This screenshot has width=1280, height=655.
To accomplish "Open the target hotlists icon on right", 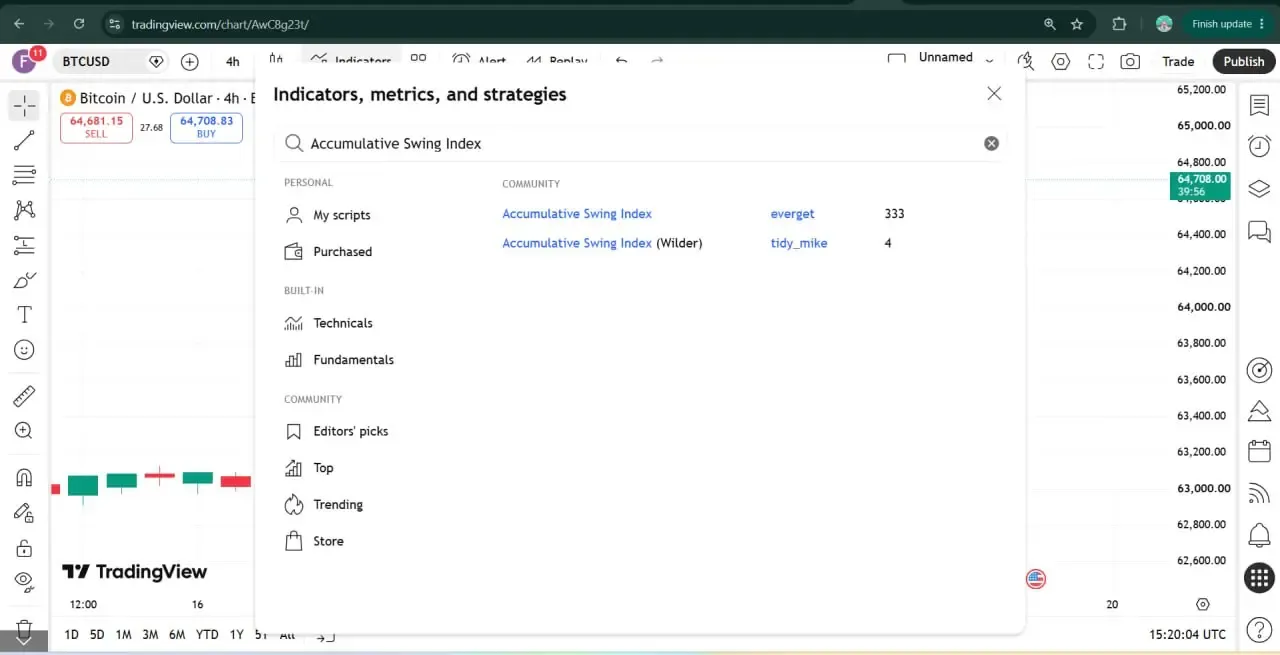I will pos(1259,370).
